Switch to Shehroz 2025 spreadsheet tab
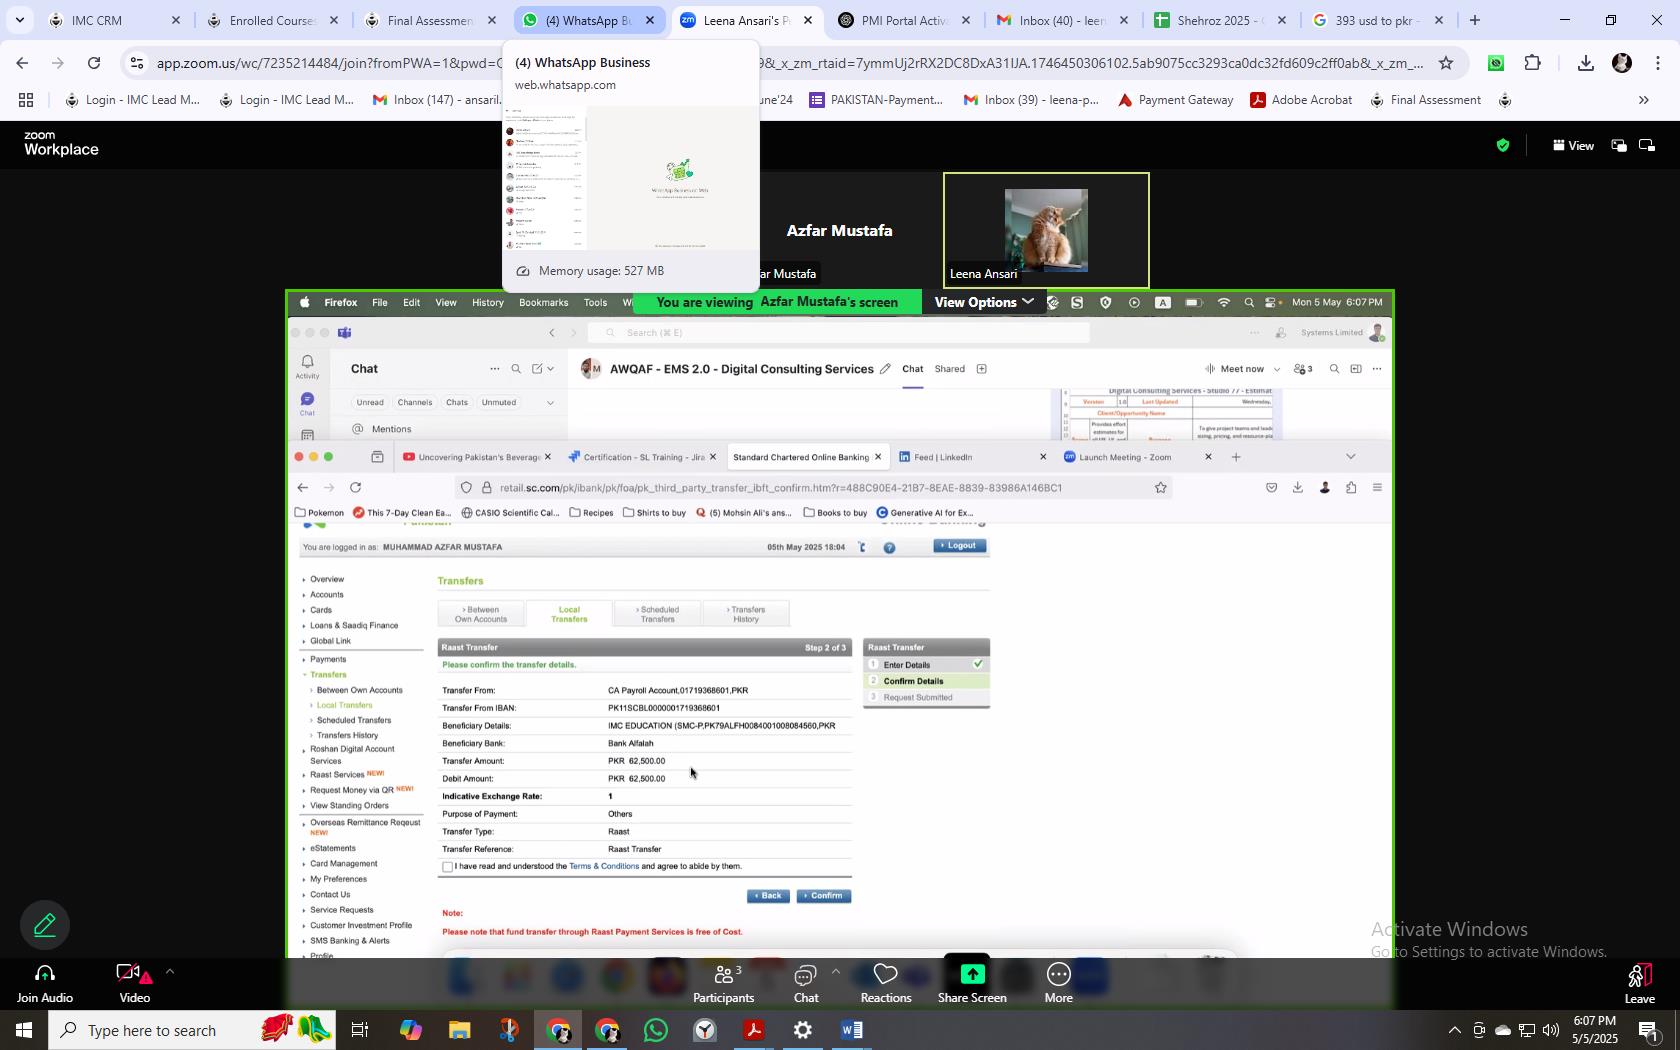1680x1050 pixels. pos(1219,20)
